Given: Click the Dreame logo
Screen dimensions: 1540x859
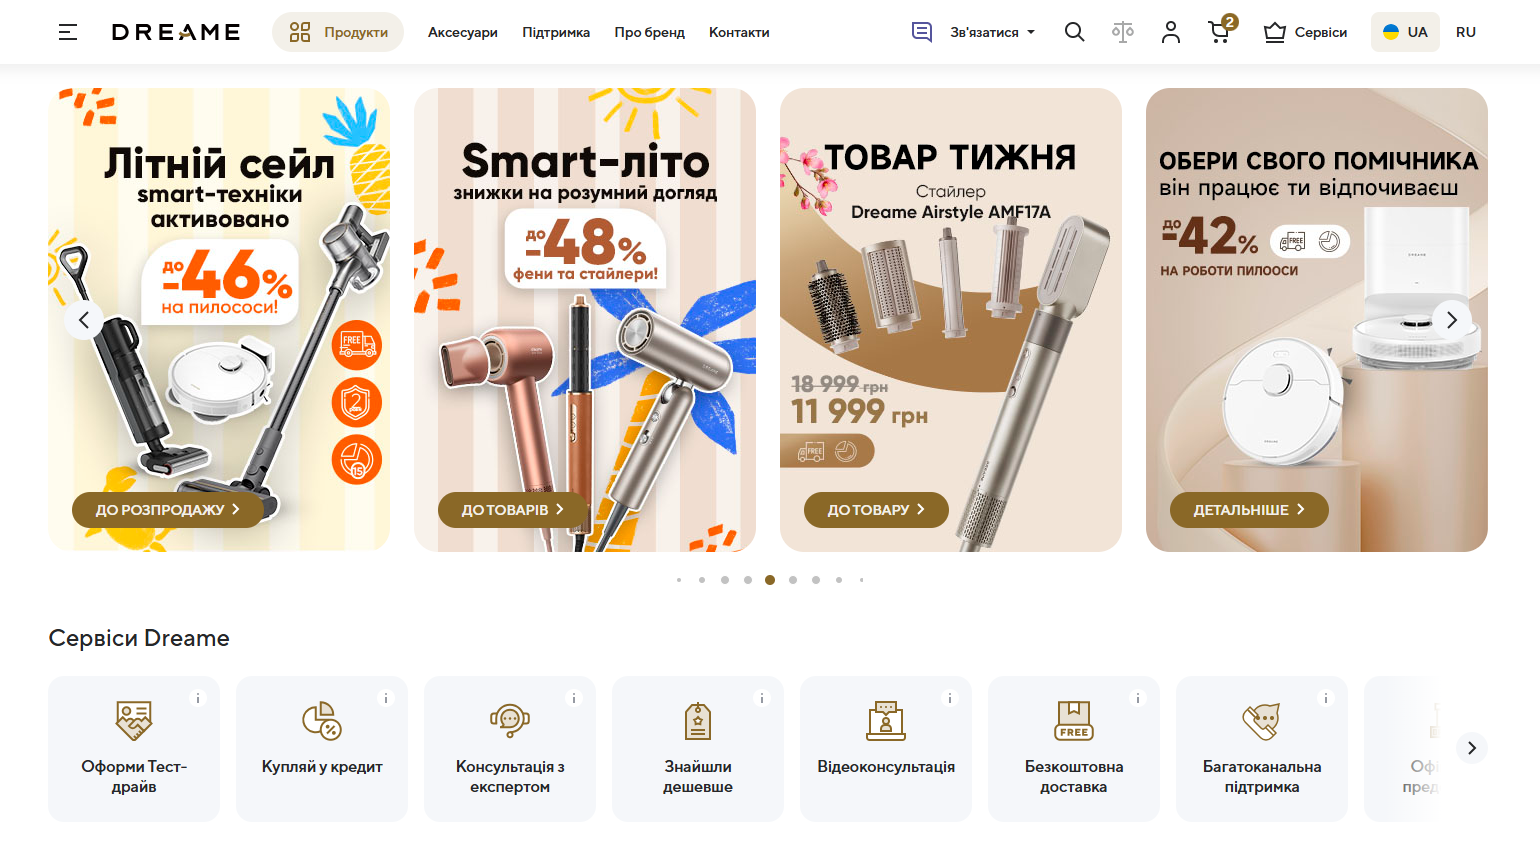Looking at the screenshot, I should pos(176,32).
